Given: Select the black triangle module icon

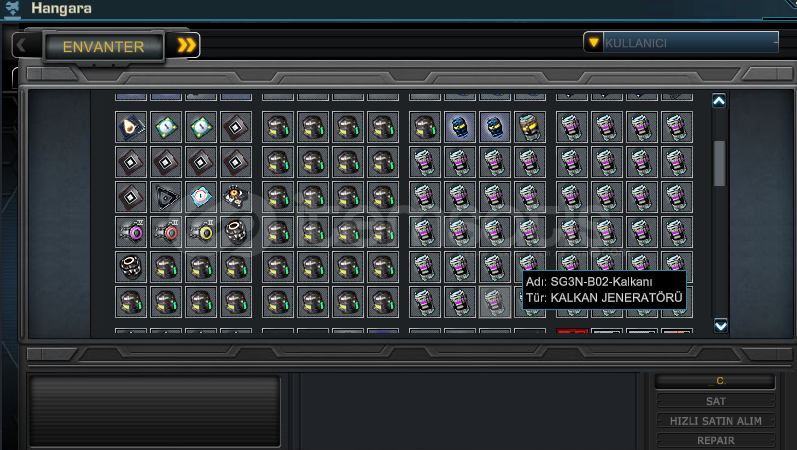Looking at the screenshot, I should 166,197.
